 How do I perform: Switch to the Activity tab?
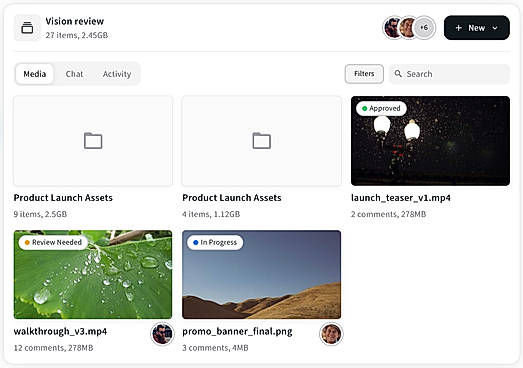(117, 74)
